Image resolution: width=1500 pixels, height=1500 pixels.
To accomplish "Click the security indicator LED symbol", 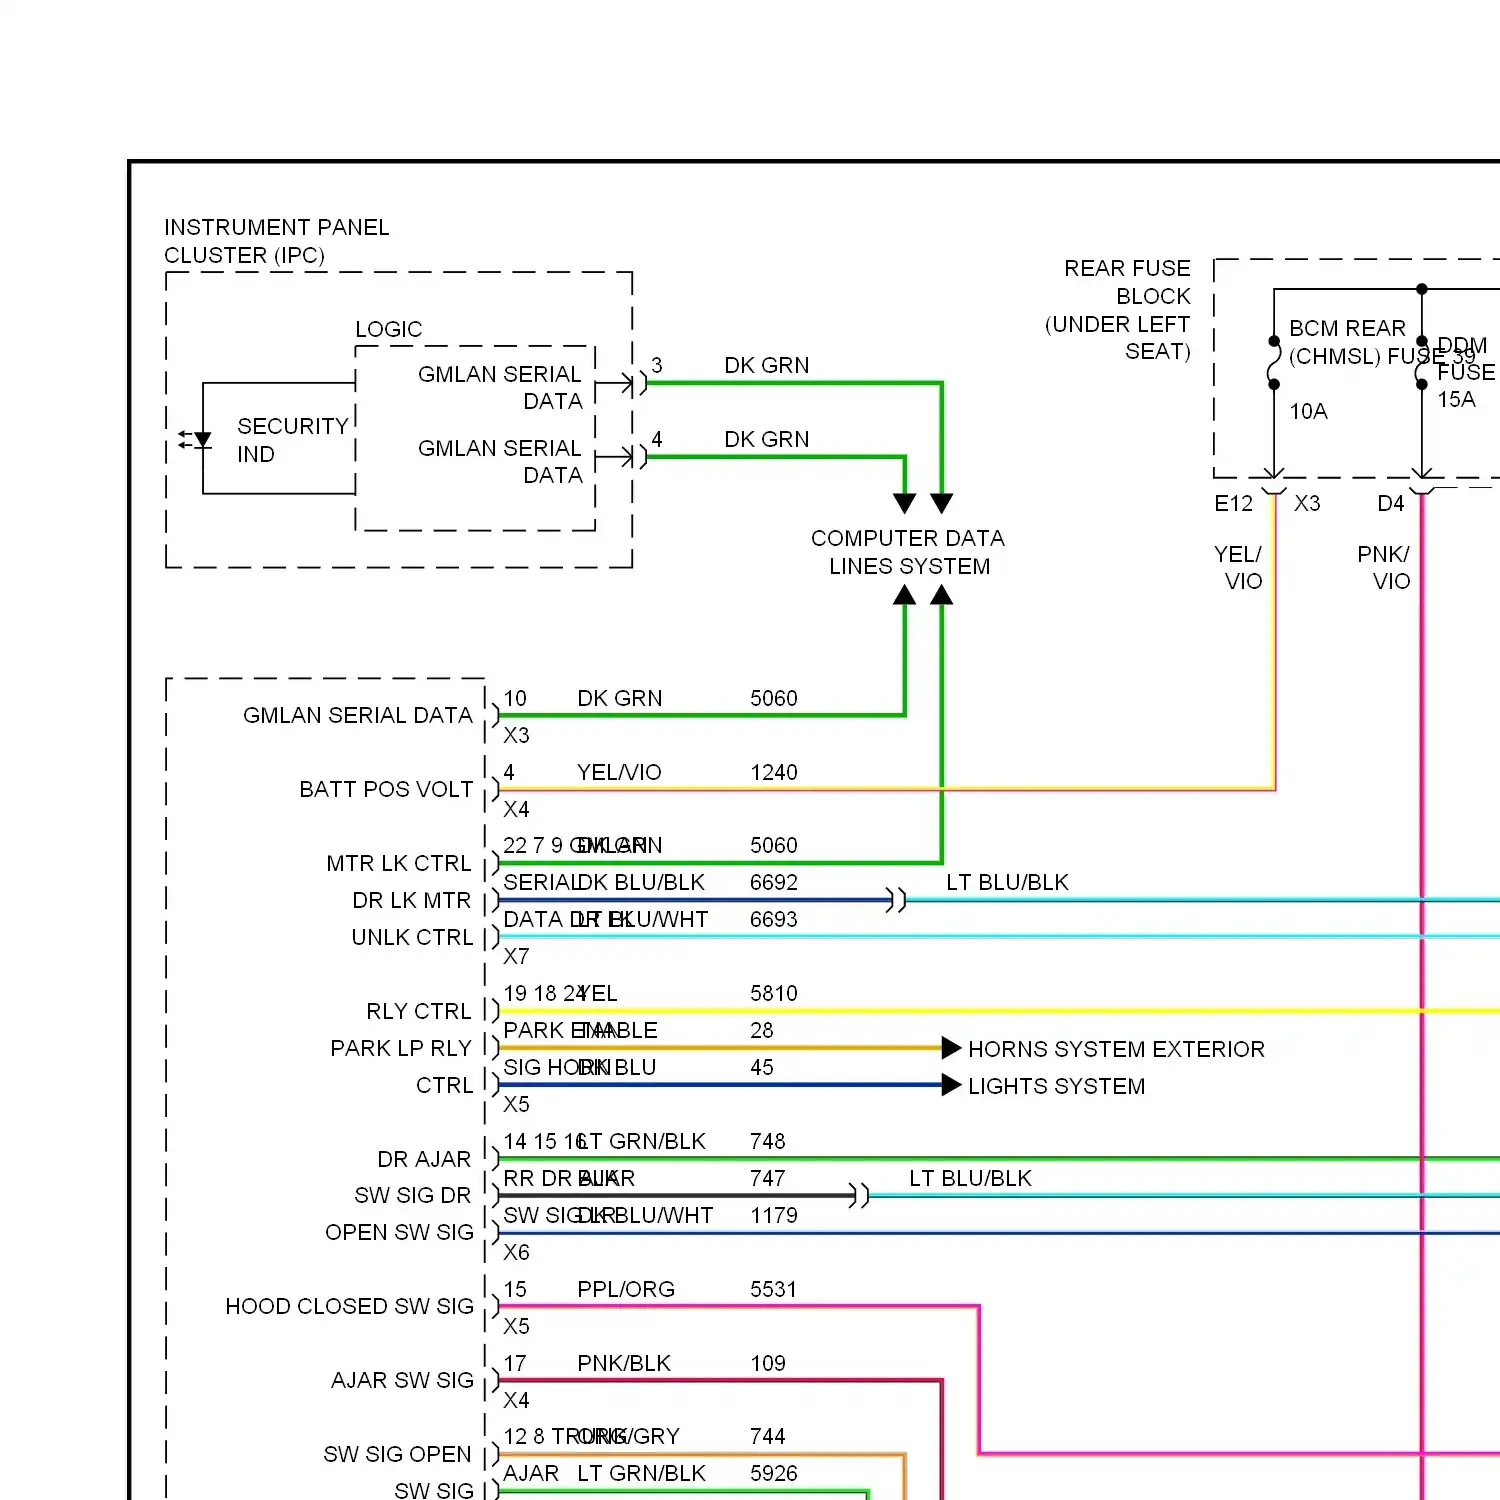I will 196,439.
